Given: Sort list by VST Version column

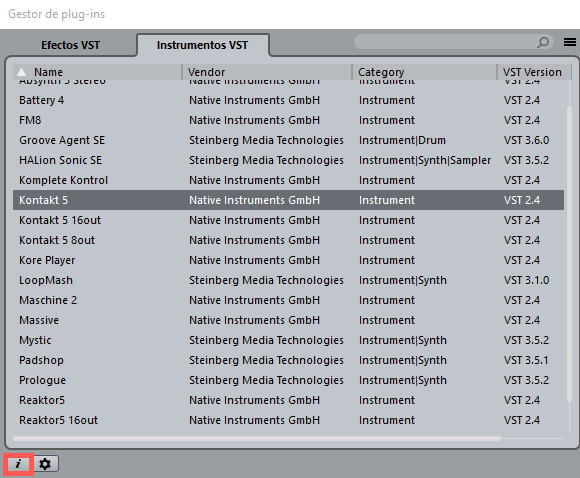Looking at the screenshot, I should (534, 72).
